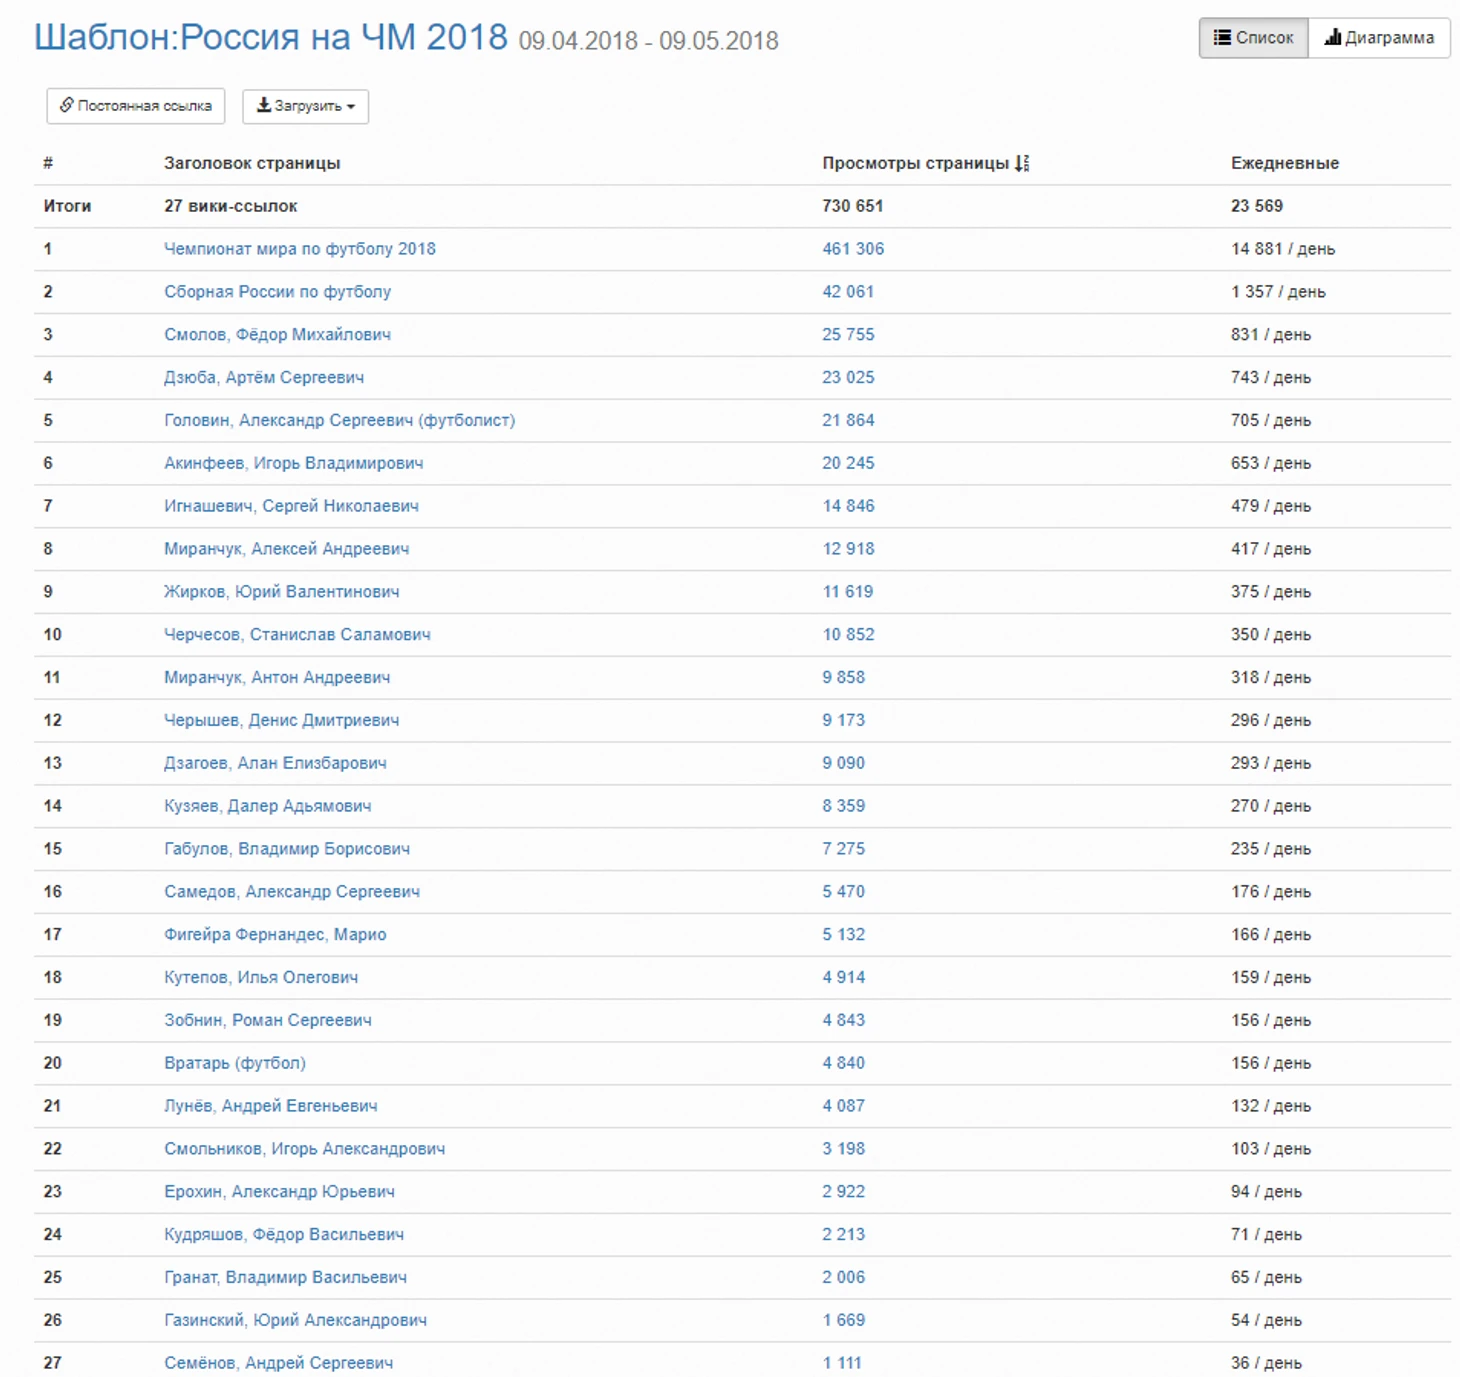Click the 20 245 pageviews link
Viewport: 1460px width, 1377px height.
click(848, 463)
